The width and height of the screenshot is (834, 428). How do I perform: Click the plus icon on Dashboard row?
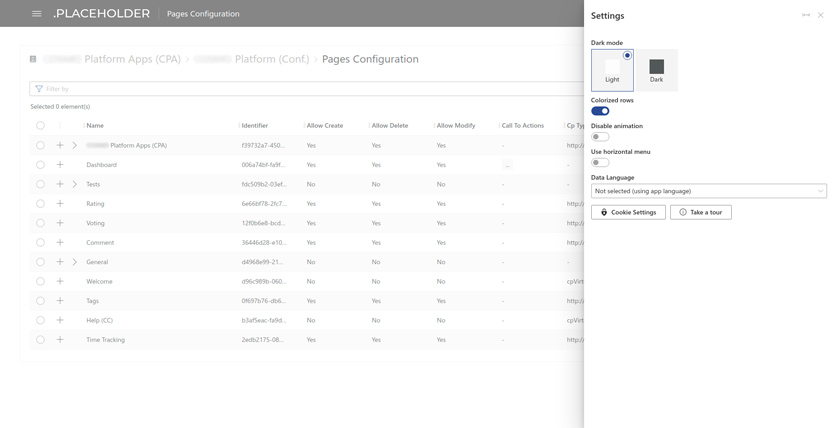click(x=60, y=165)
